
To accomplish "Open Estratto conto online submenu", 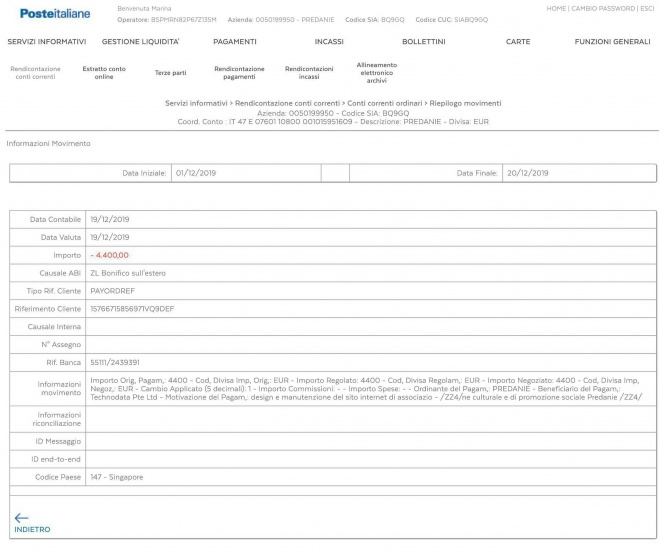I will (x=104, y=73).
